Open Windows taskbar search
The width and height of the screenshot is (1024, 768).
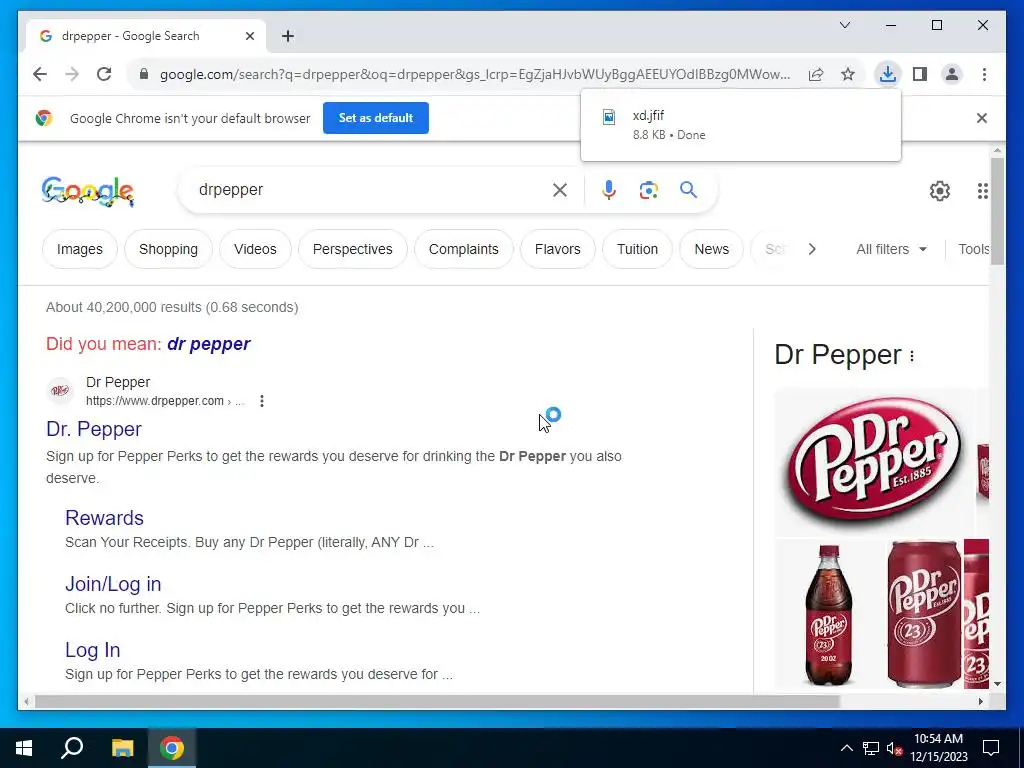[x=72, y=748]
